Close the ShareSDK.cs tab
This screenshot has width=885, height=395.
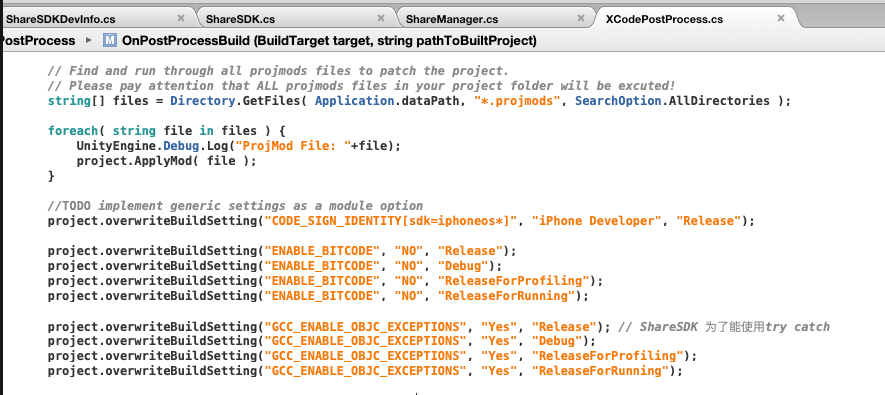pyautogui.click(x=381, y=18)
